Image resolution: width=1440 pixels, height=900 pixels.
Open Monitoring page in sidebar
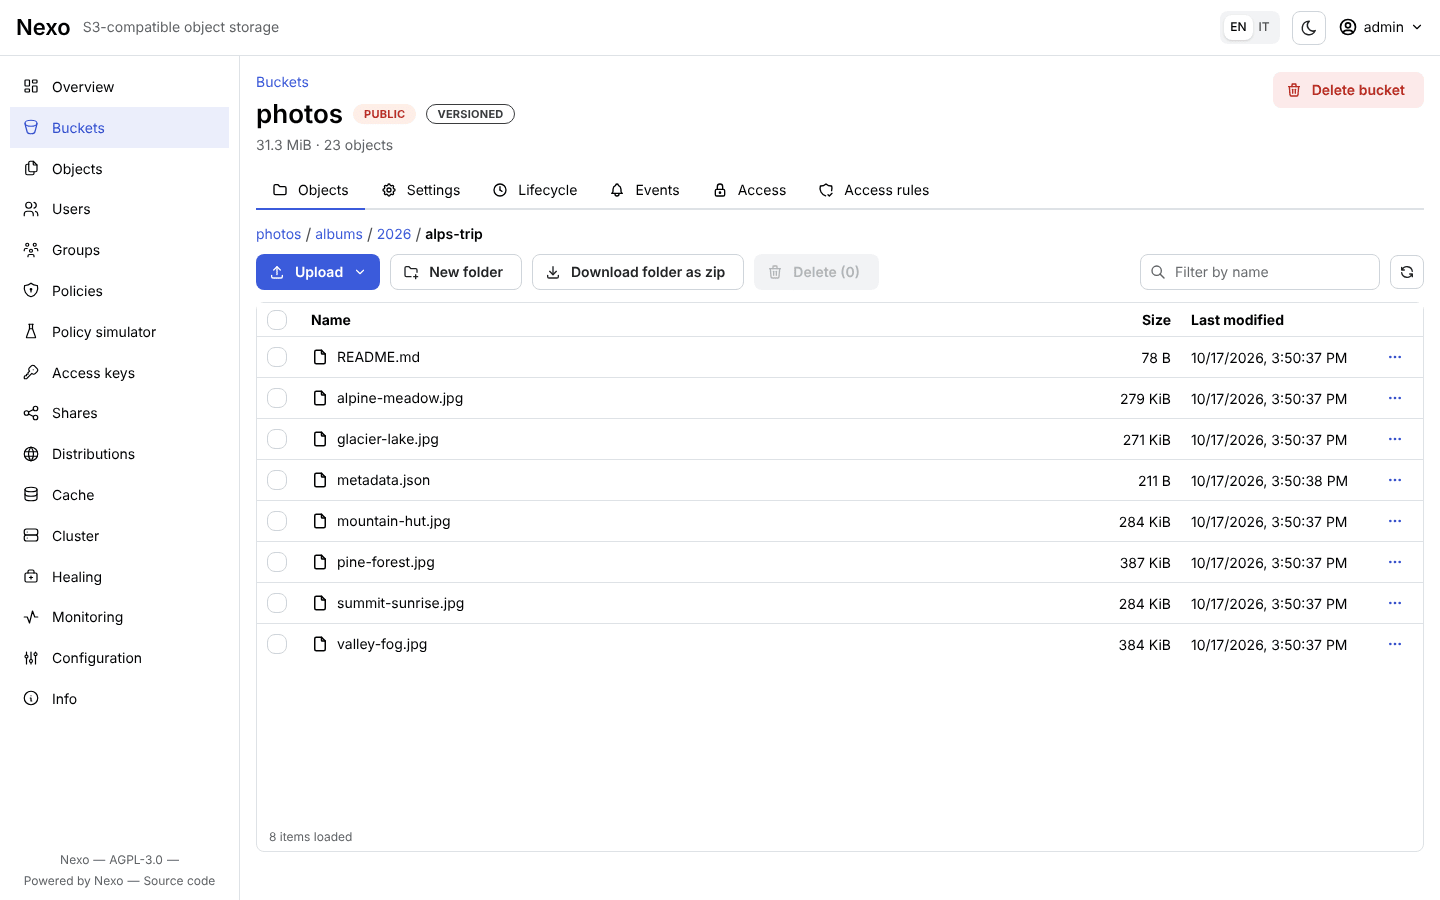[119, 617]
